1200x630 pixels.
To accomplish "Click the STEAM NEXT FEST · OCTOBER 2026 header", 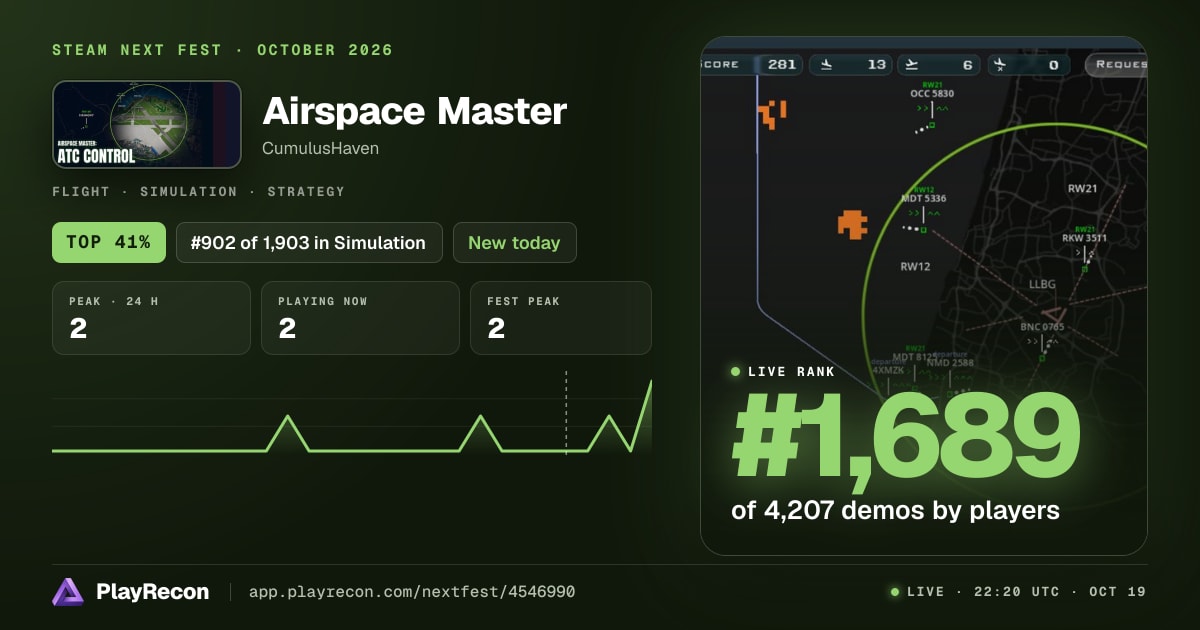I will click(x=222, y=50).
